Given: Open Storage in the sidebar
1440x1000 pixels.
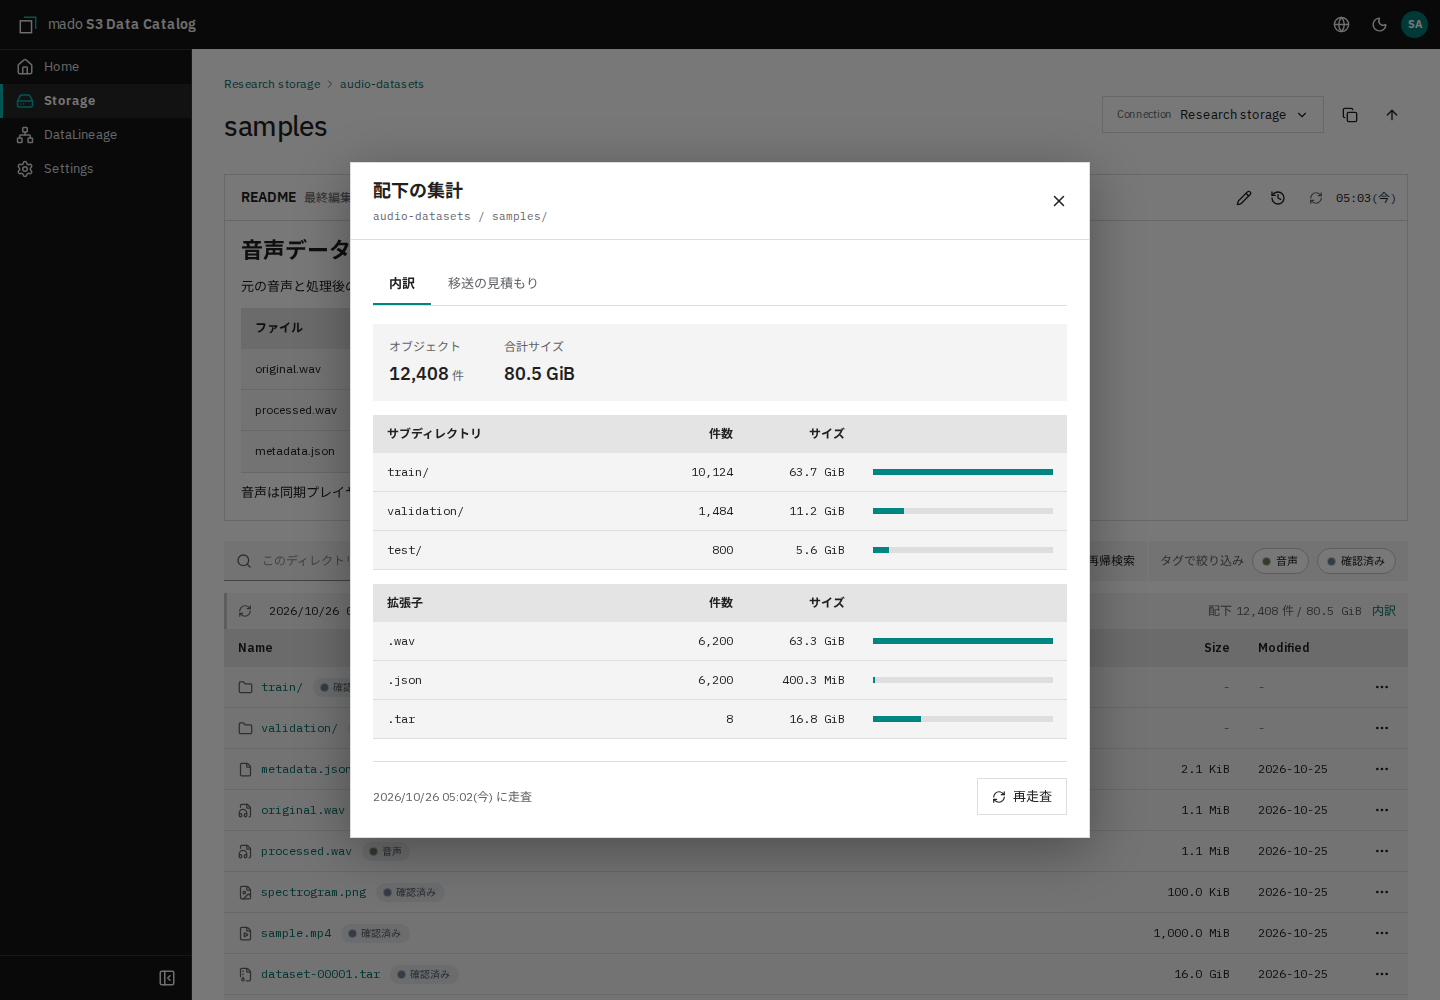Looking at the screenshot, I should (96, 101).
